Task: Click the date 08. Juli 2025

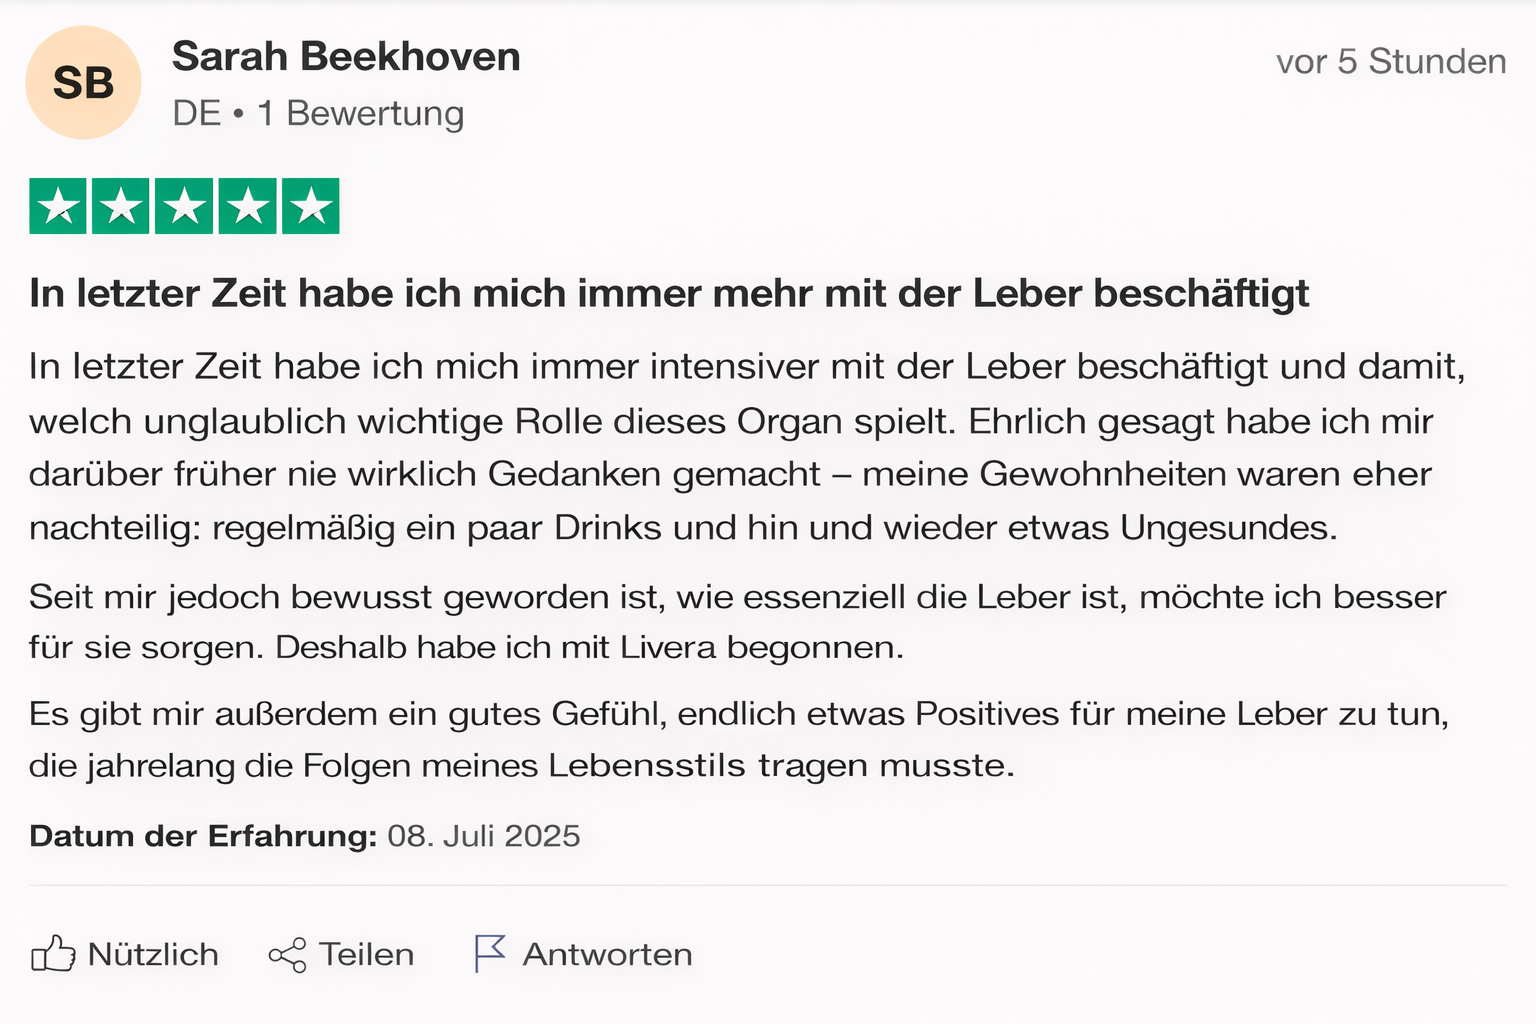Action: click(x=484, y=836)
